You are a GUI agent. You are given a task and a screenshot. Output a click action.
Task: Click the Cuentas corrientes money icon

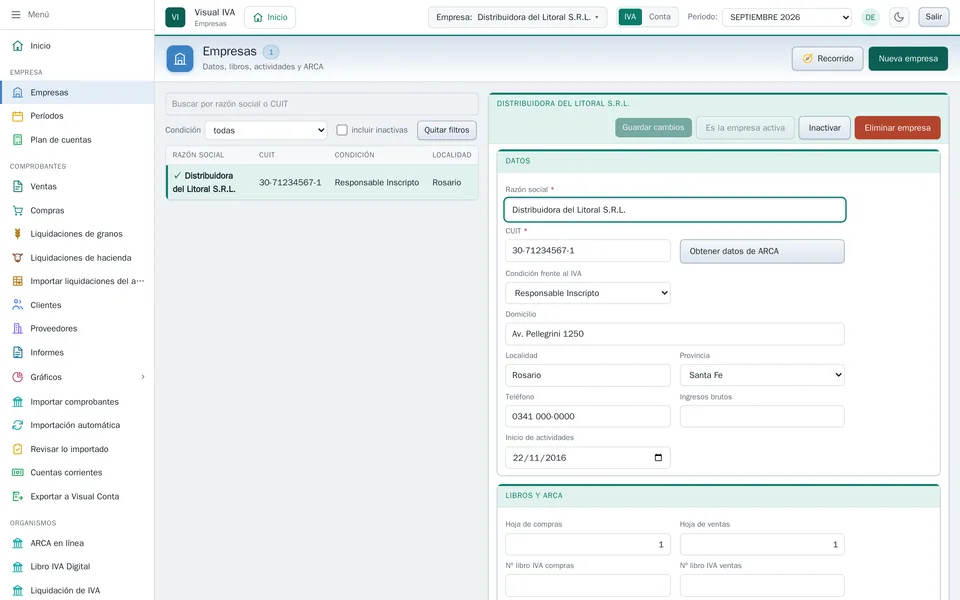click(x=18, y=473)
